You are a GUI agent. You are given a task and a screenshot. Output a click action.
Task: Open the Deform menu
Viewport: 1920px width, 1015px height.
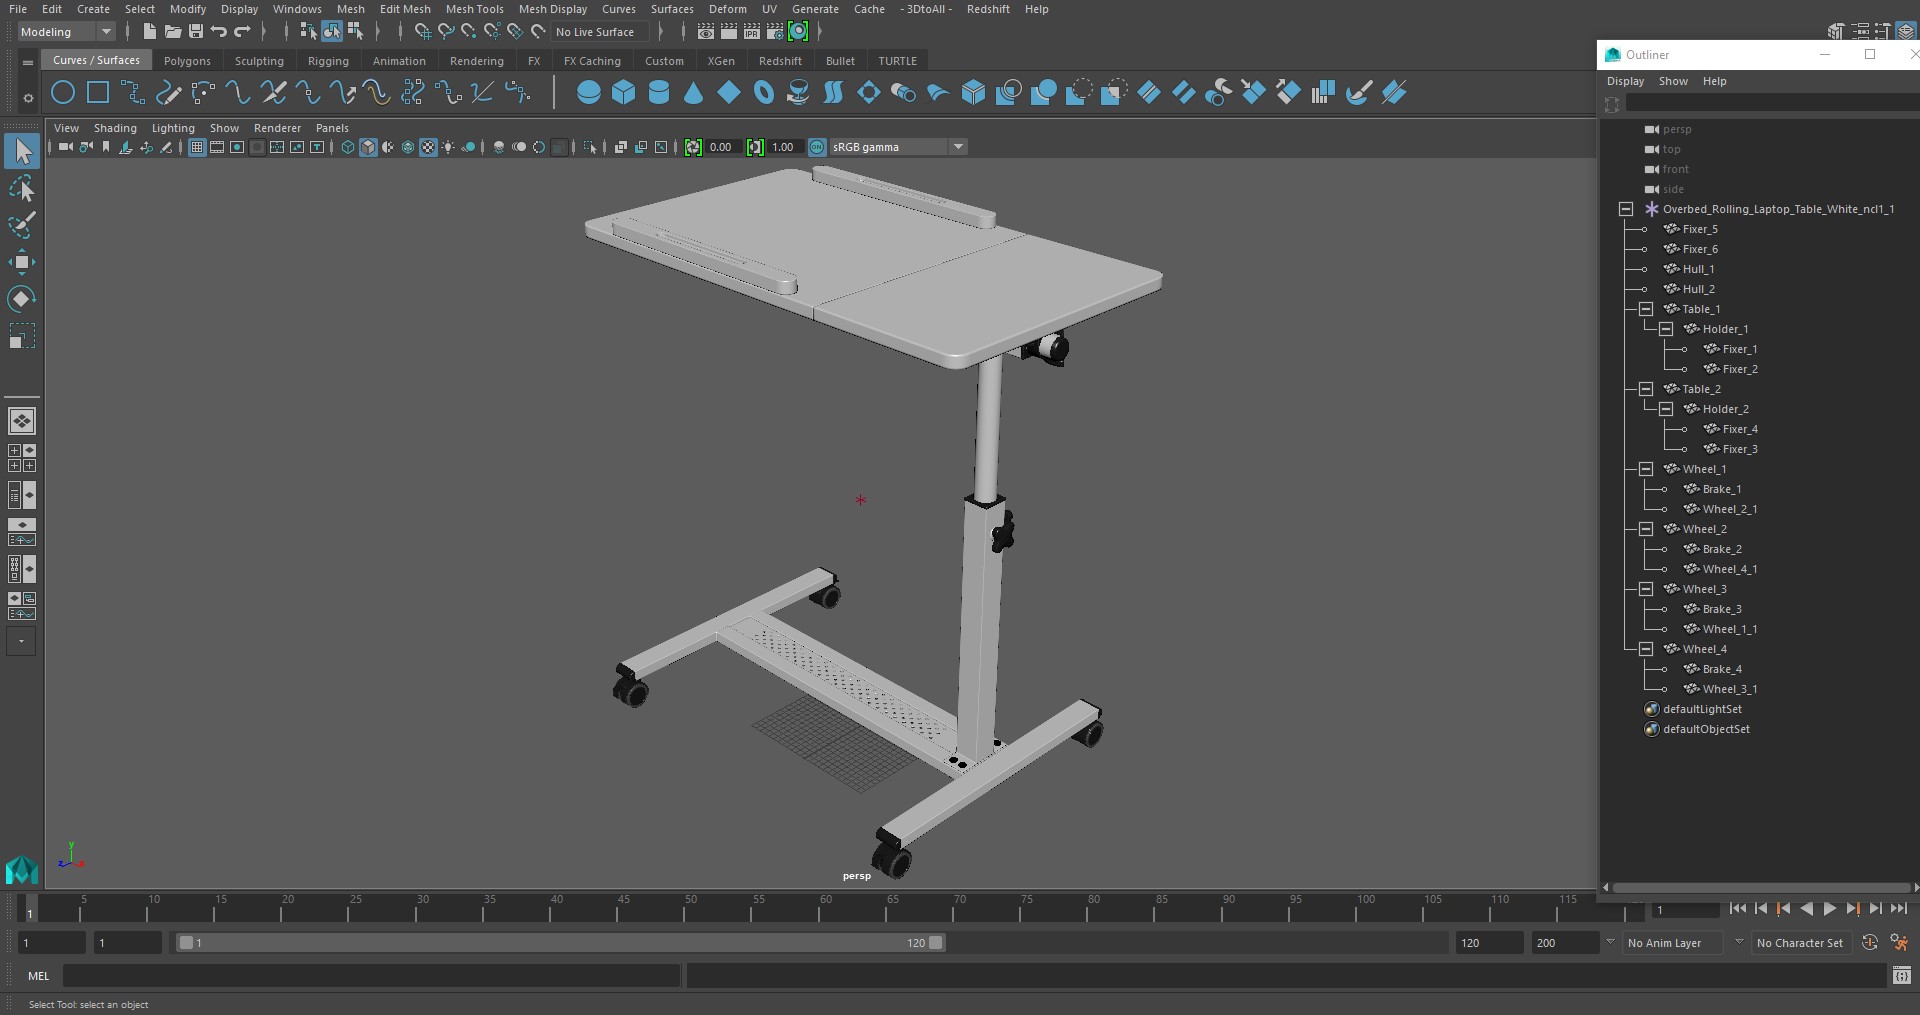727,9
